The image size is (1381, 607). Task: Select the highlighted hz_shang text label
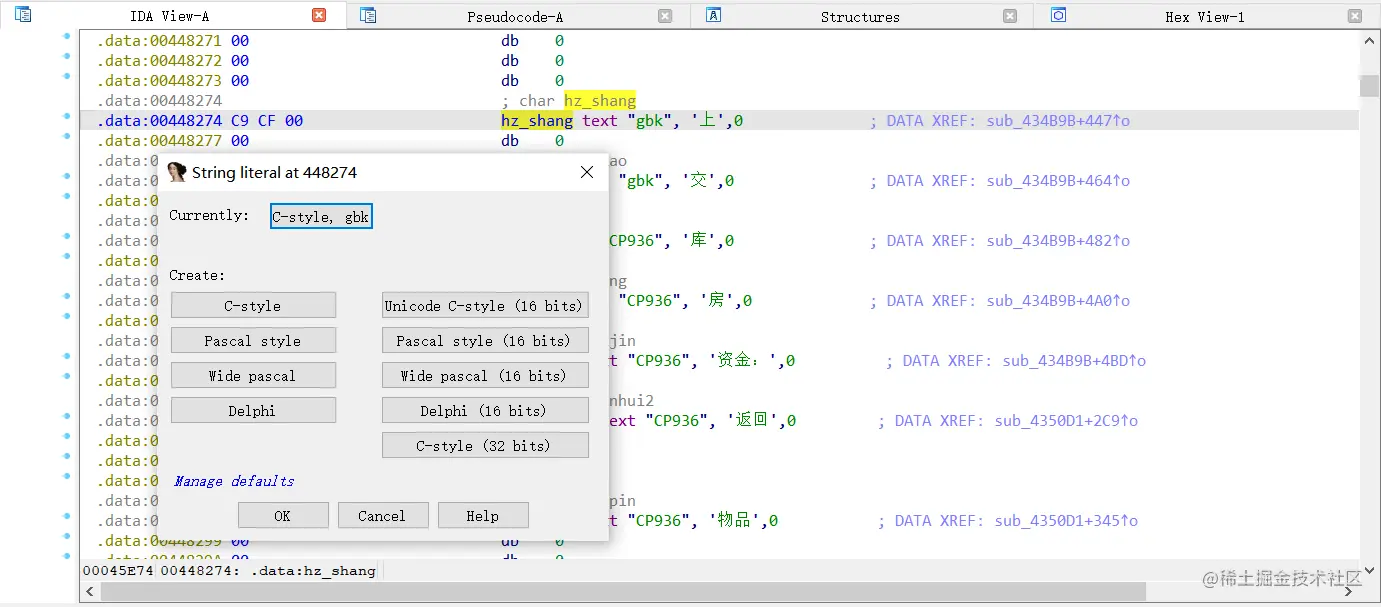pos(537,121)
